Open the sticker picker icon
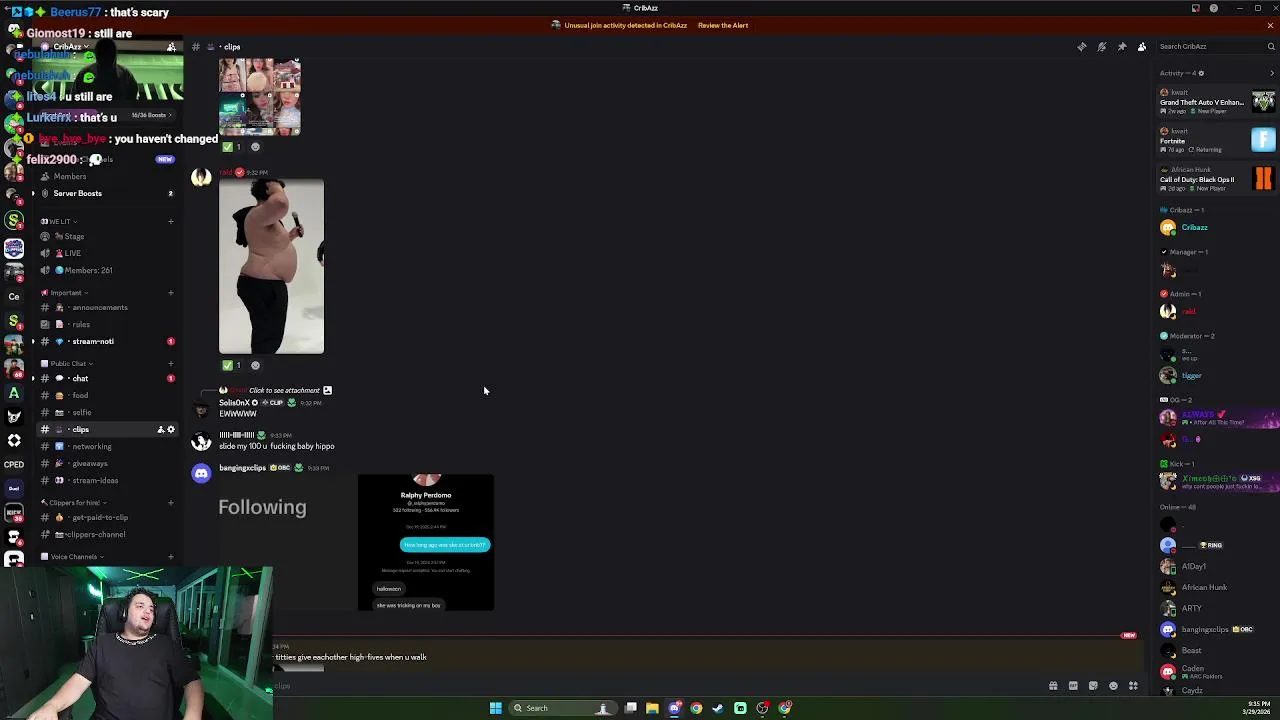 click(x=1093, y=686)
